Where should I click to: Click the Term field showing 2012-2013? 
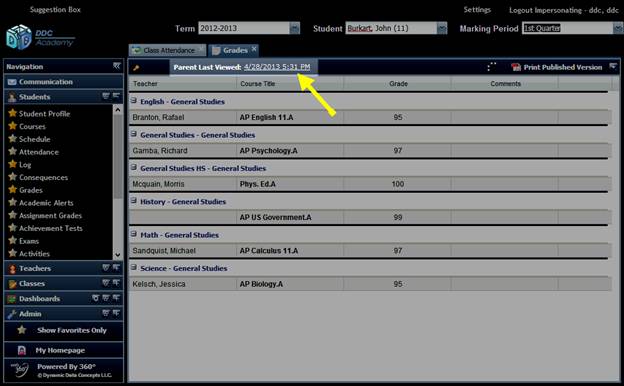pos(244,28)
